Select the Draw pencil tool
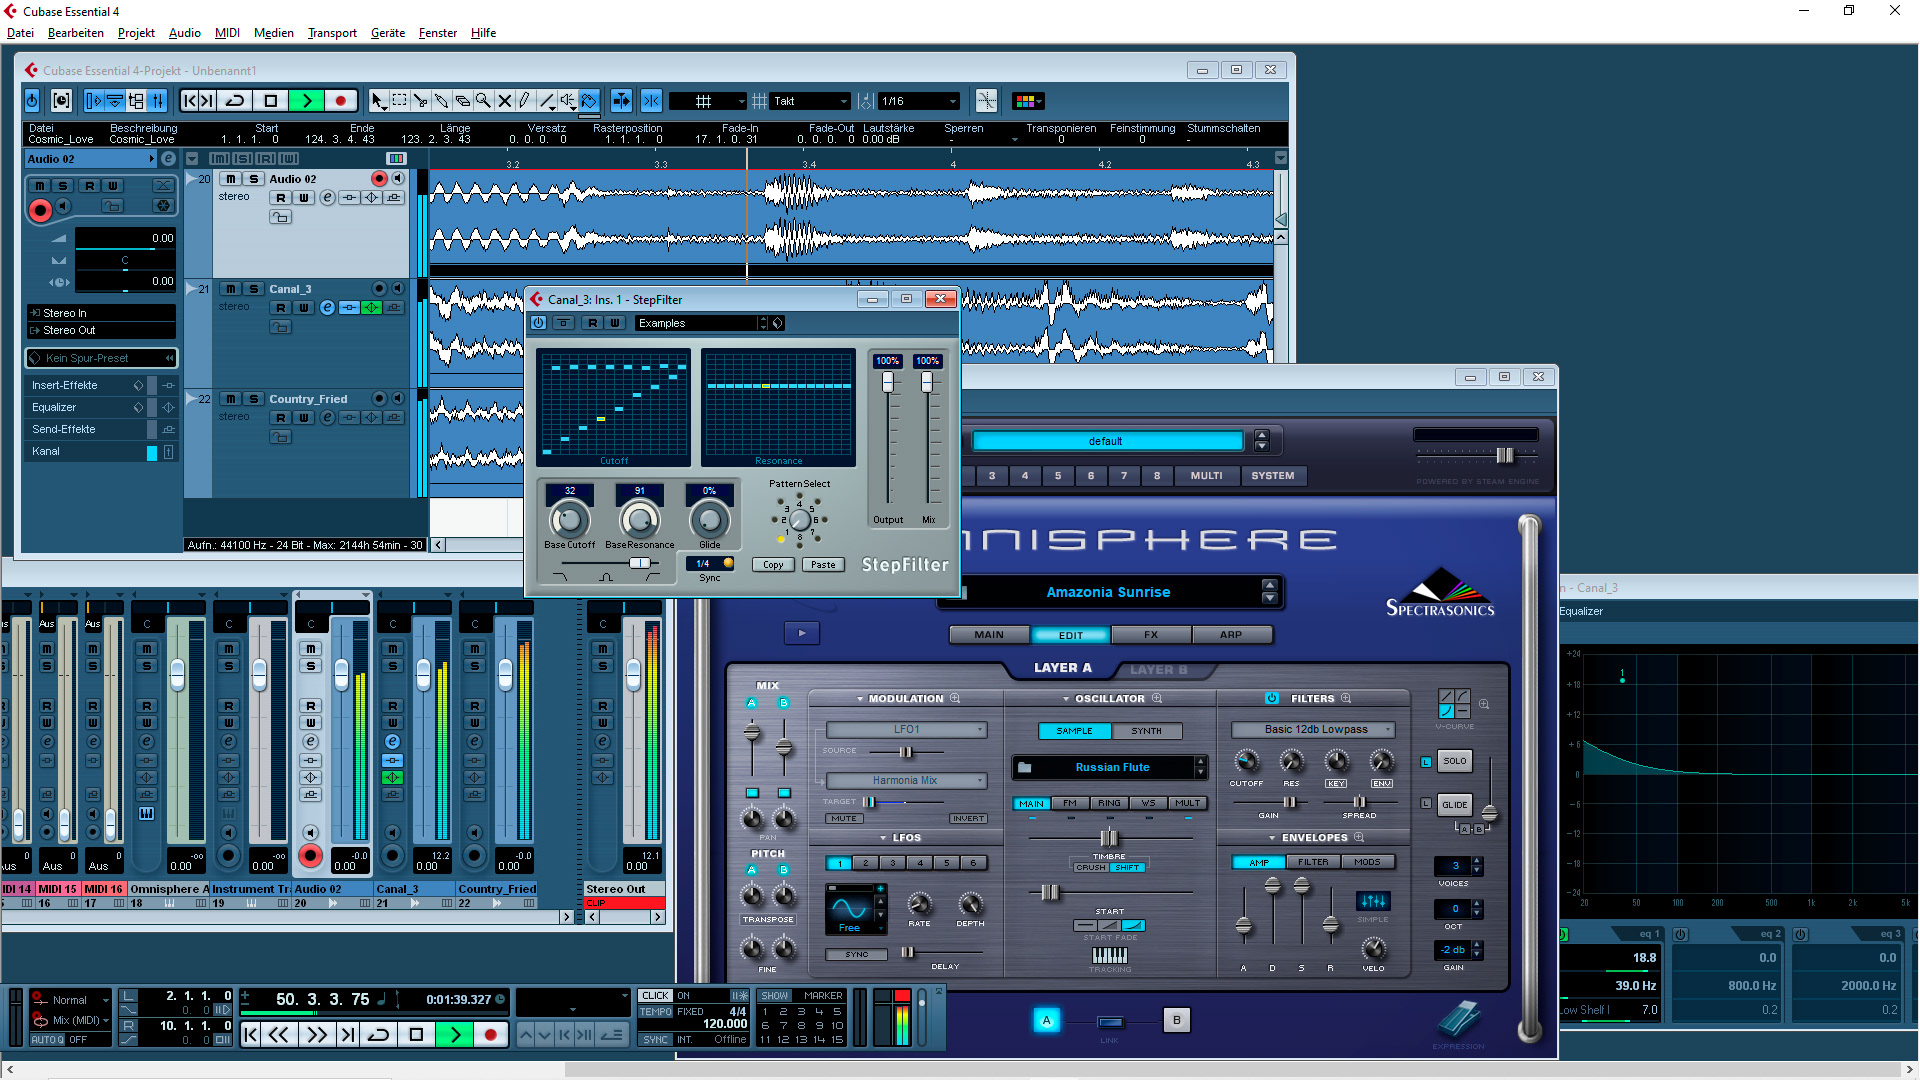Screen dimensions: 1920x1080 pyautogui.click(x=524, y=101)
